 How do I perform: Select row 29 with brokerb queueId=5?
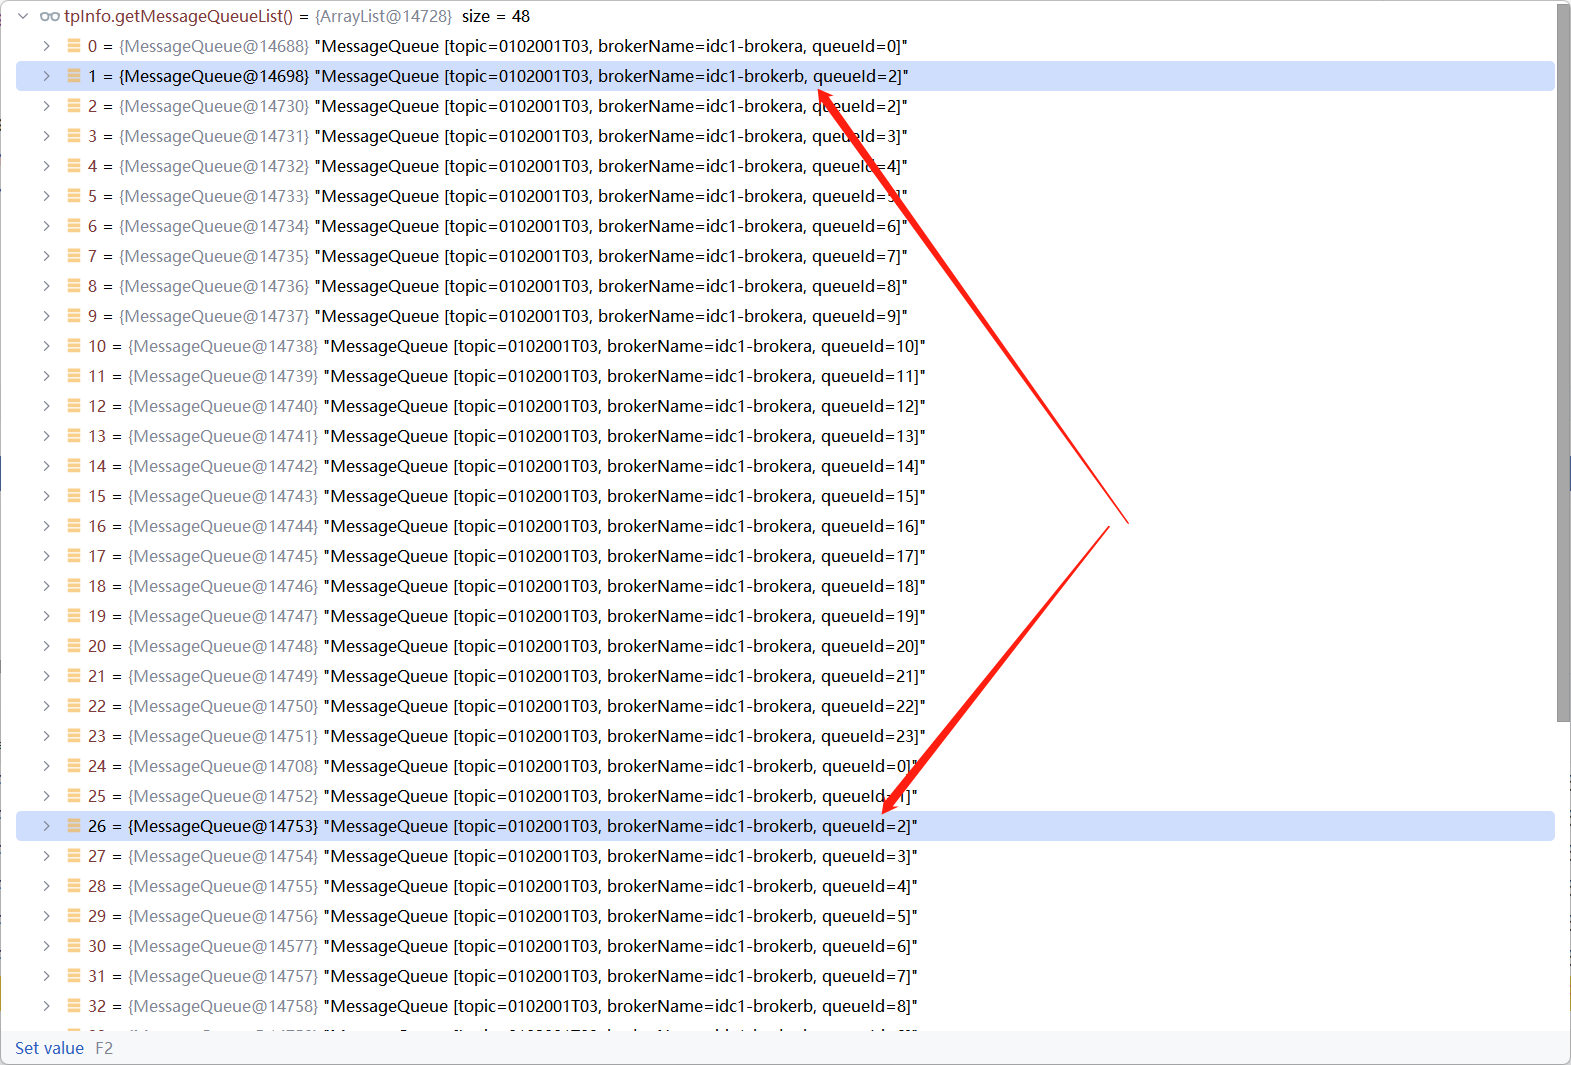click(x=785, y=916)
